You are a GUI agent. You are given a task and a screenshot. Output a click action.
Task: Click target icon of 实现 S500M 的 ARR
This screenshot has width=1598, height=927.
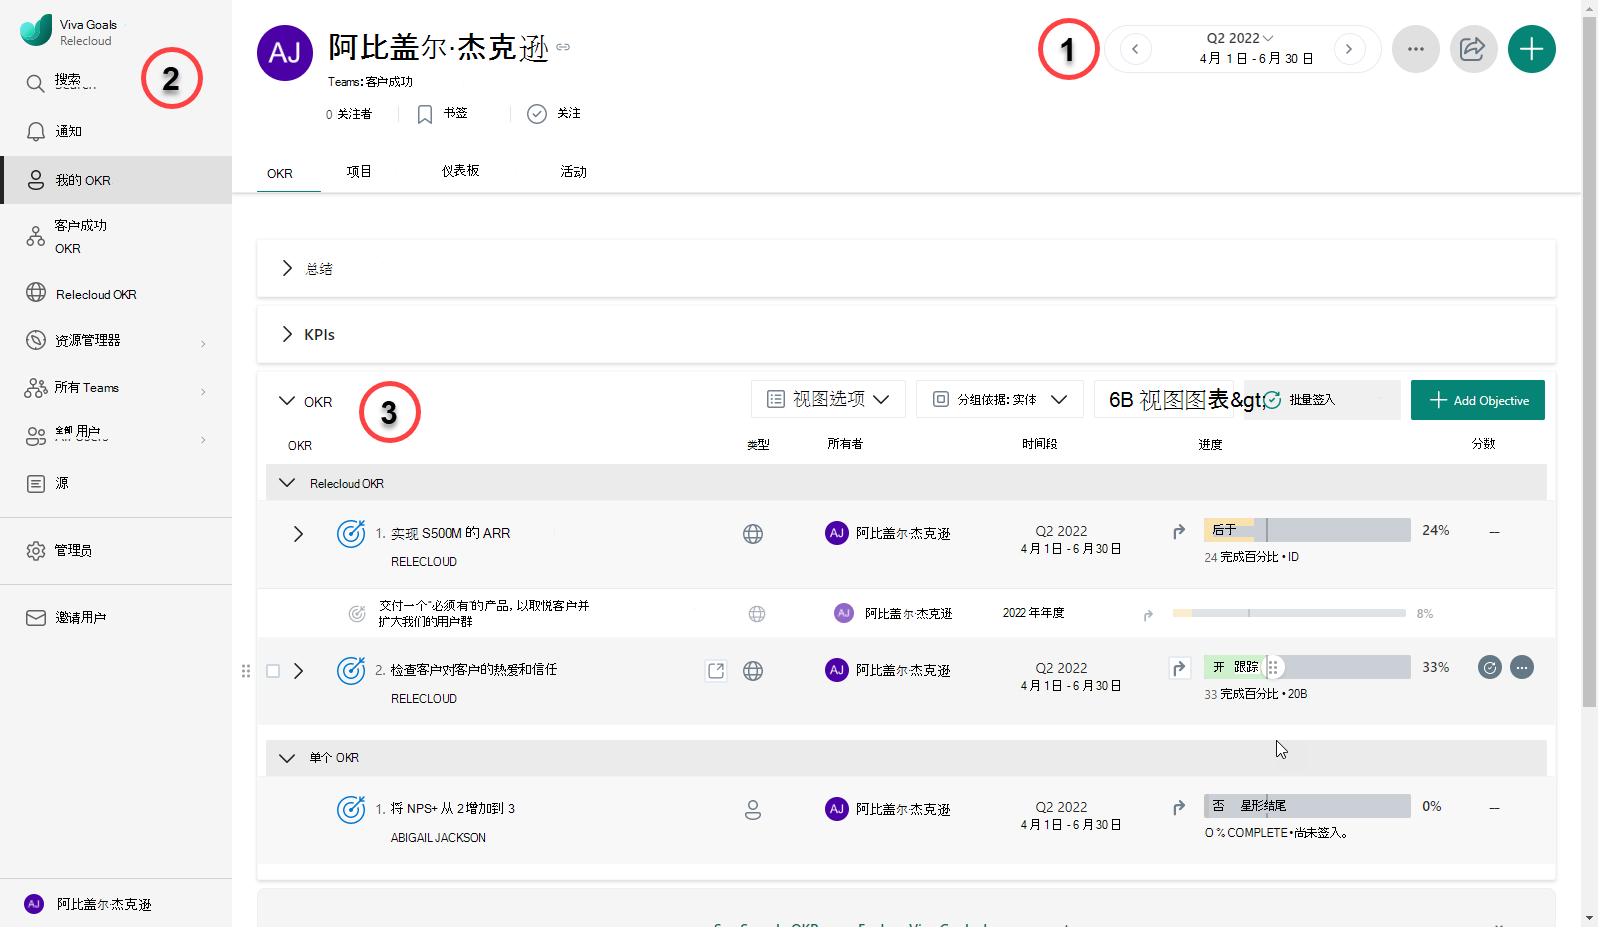351,533
